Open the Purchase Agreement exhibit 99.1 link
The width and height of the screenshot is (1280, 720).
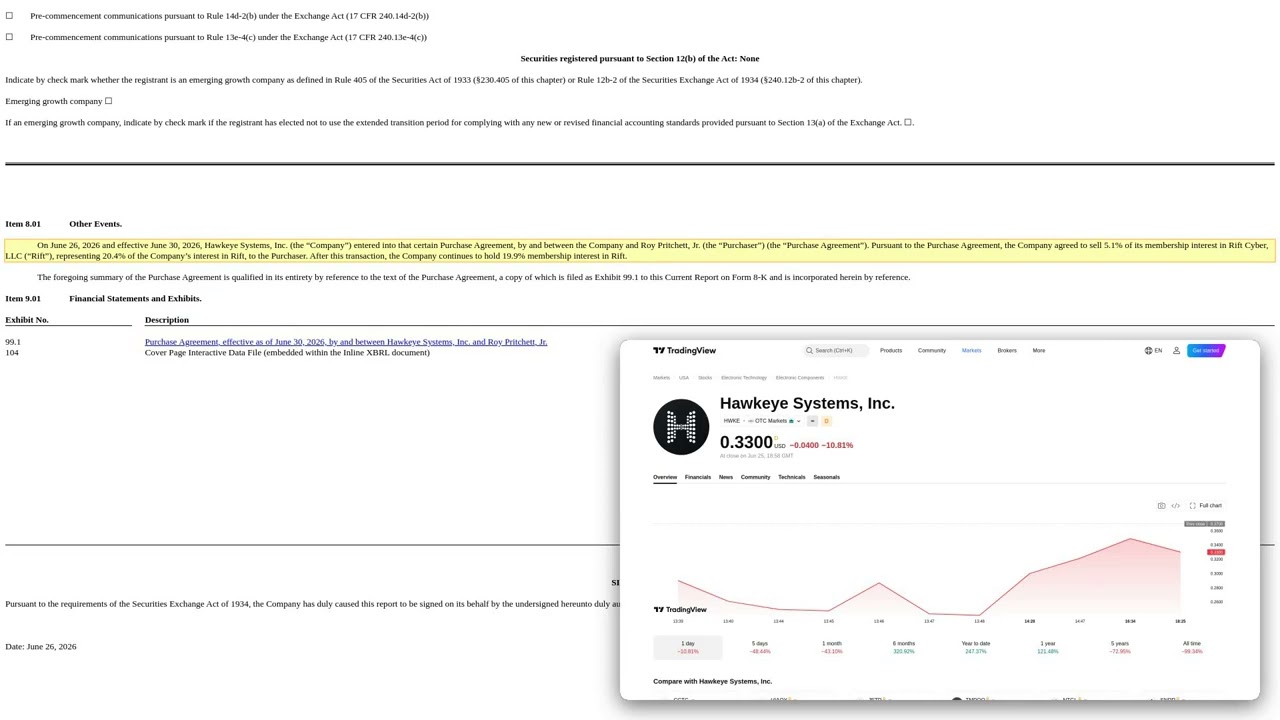[346, 342]
